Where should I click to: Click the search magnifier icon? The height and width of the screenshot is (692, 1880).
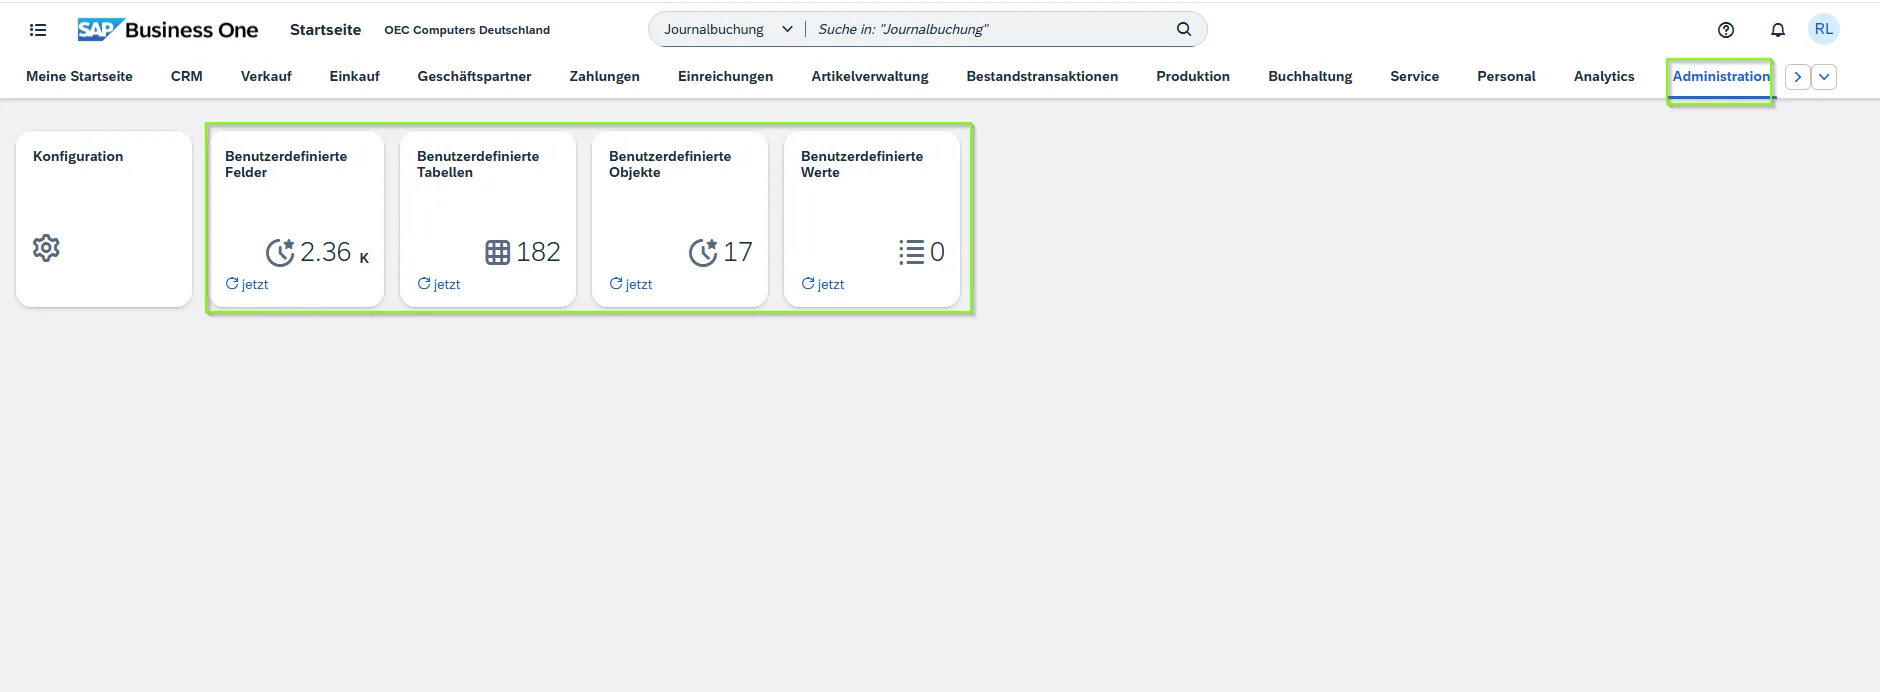coord(1184,29)
